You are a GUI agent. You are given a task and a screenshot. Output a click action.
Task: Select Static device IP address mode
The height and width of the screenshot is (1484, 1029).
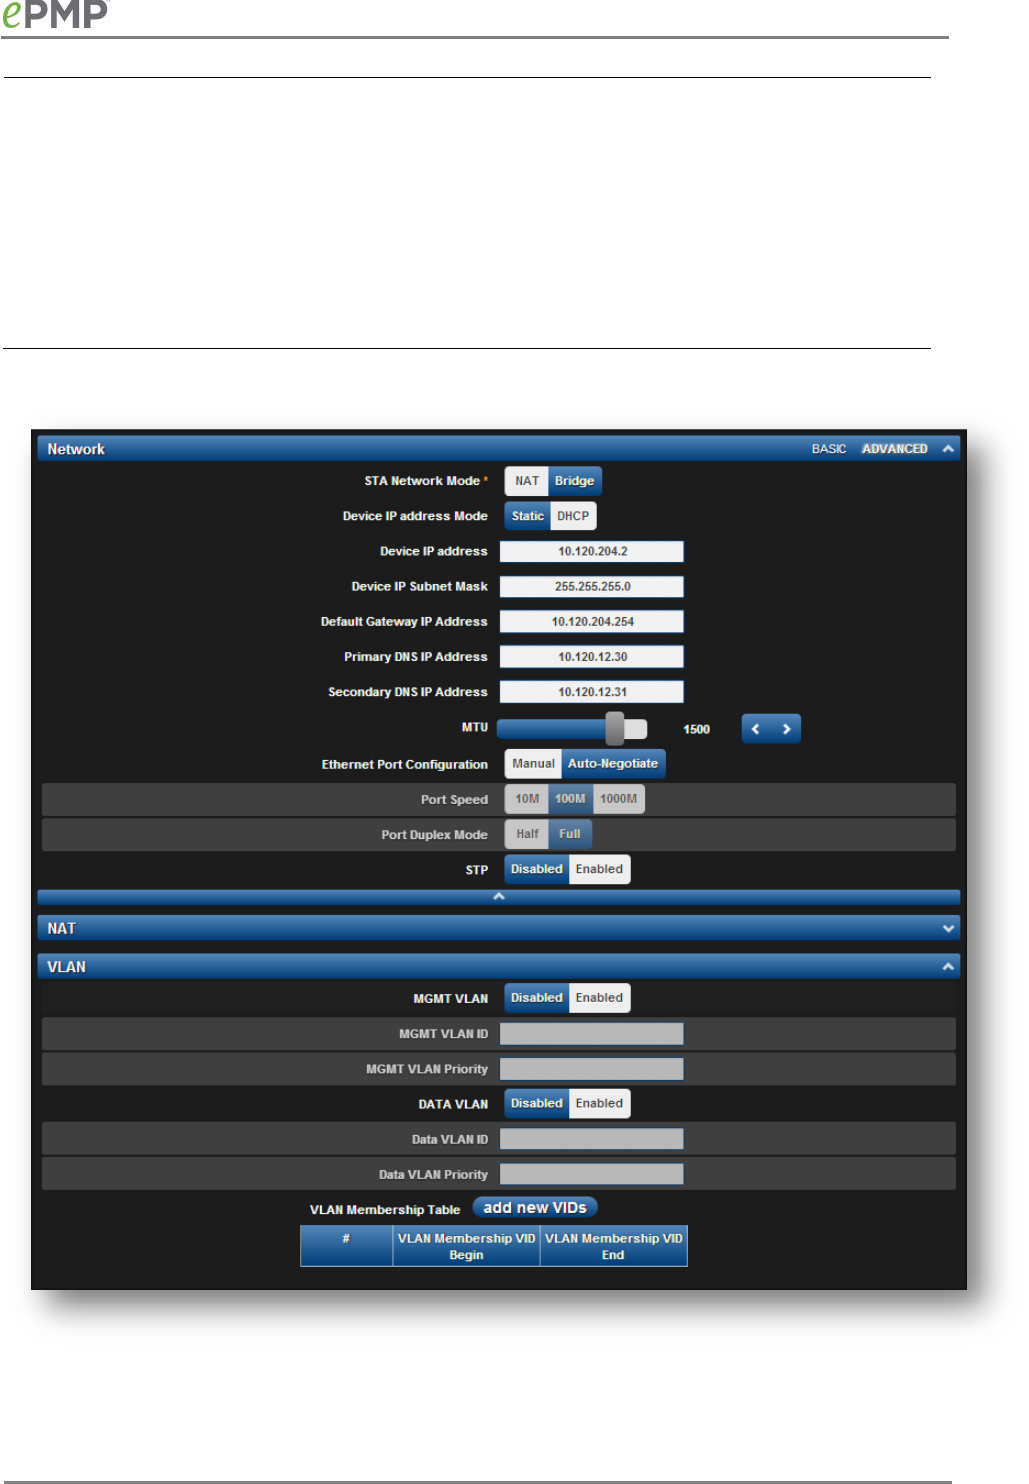point(528,516)
